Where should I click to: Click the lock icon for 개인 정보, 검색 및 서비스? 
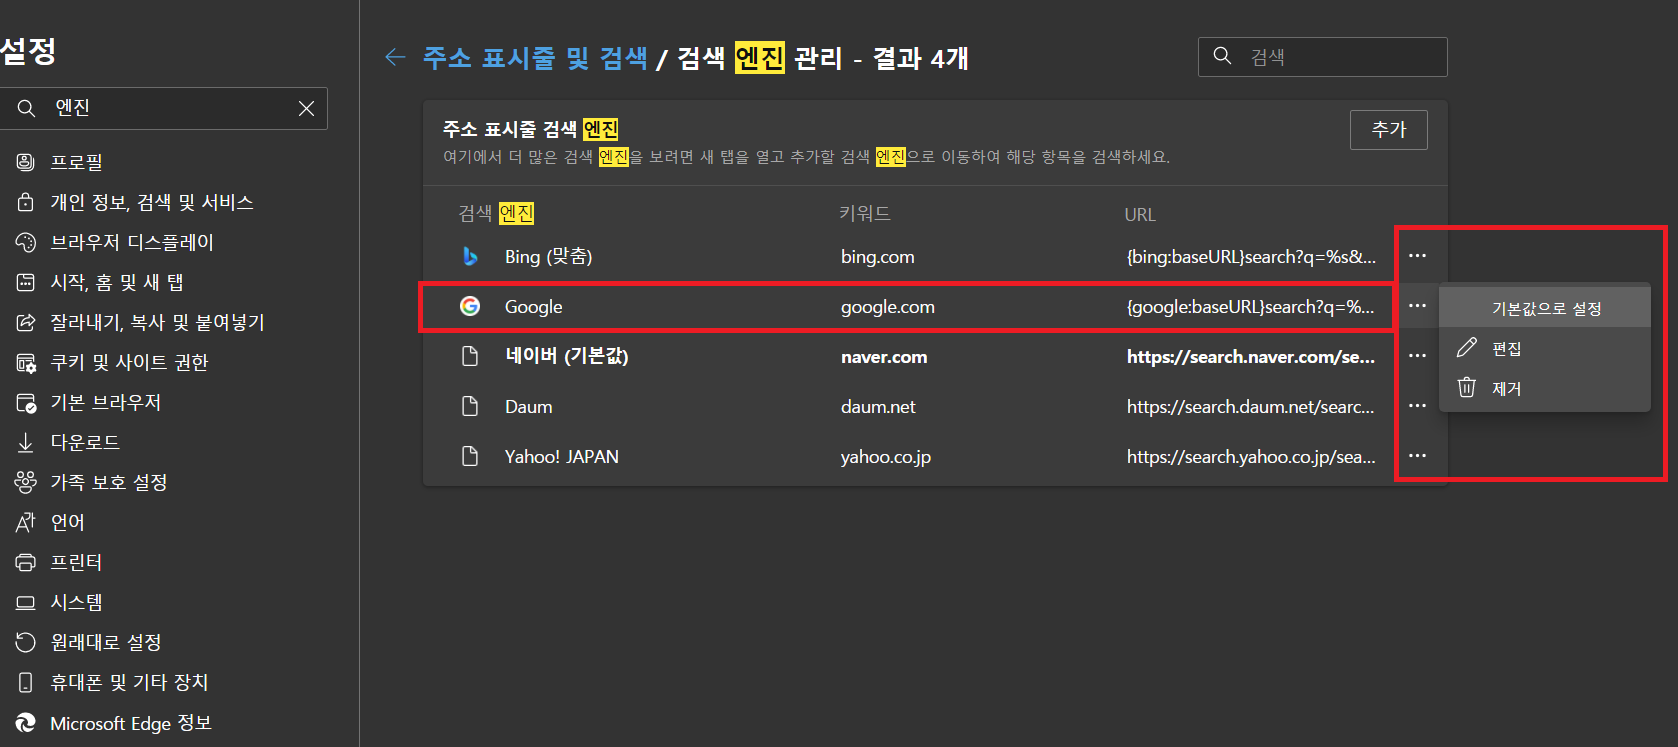(26, 202)
